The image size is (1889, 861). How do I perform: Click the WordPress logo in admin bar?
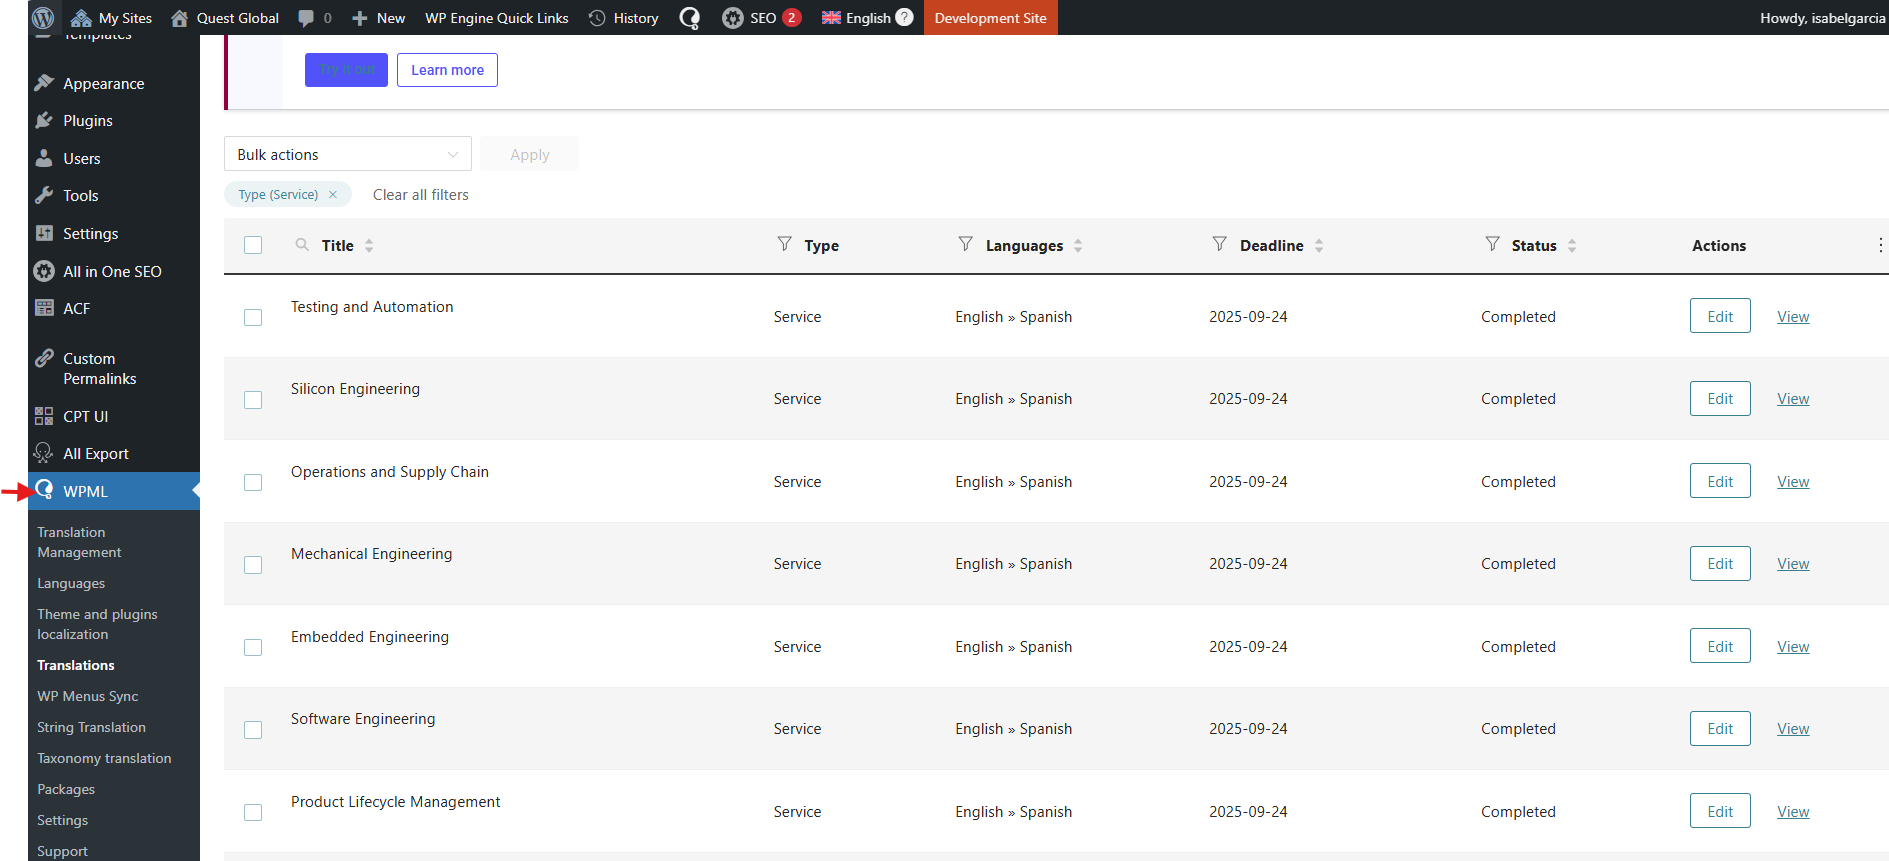[43, 17]
